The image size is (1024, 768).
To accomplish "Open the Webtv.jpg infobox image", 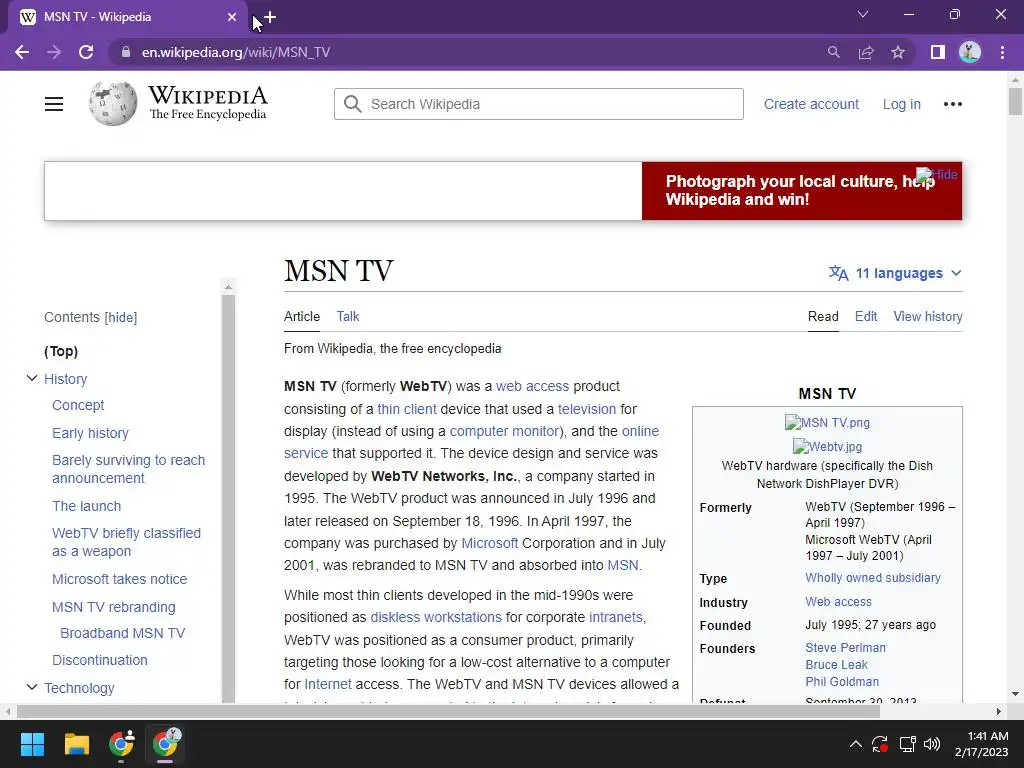I will click(x=827, y=447).
